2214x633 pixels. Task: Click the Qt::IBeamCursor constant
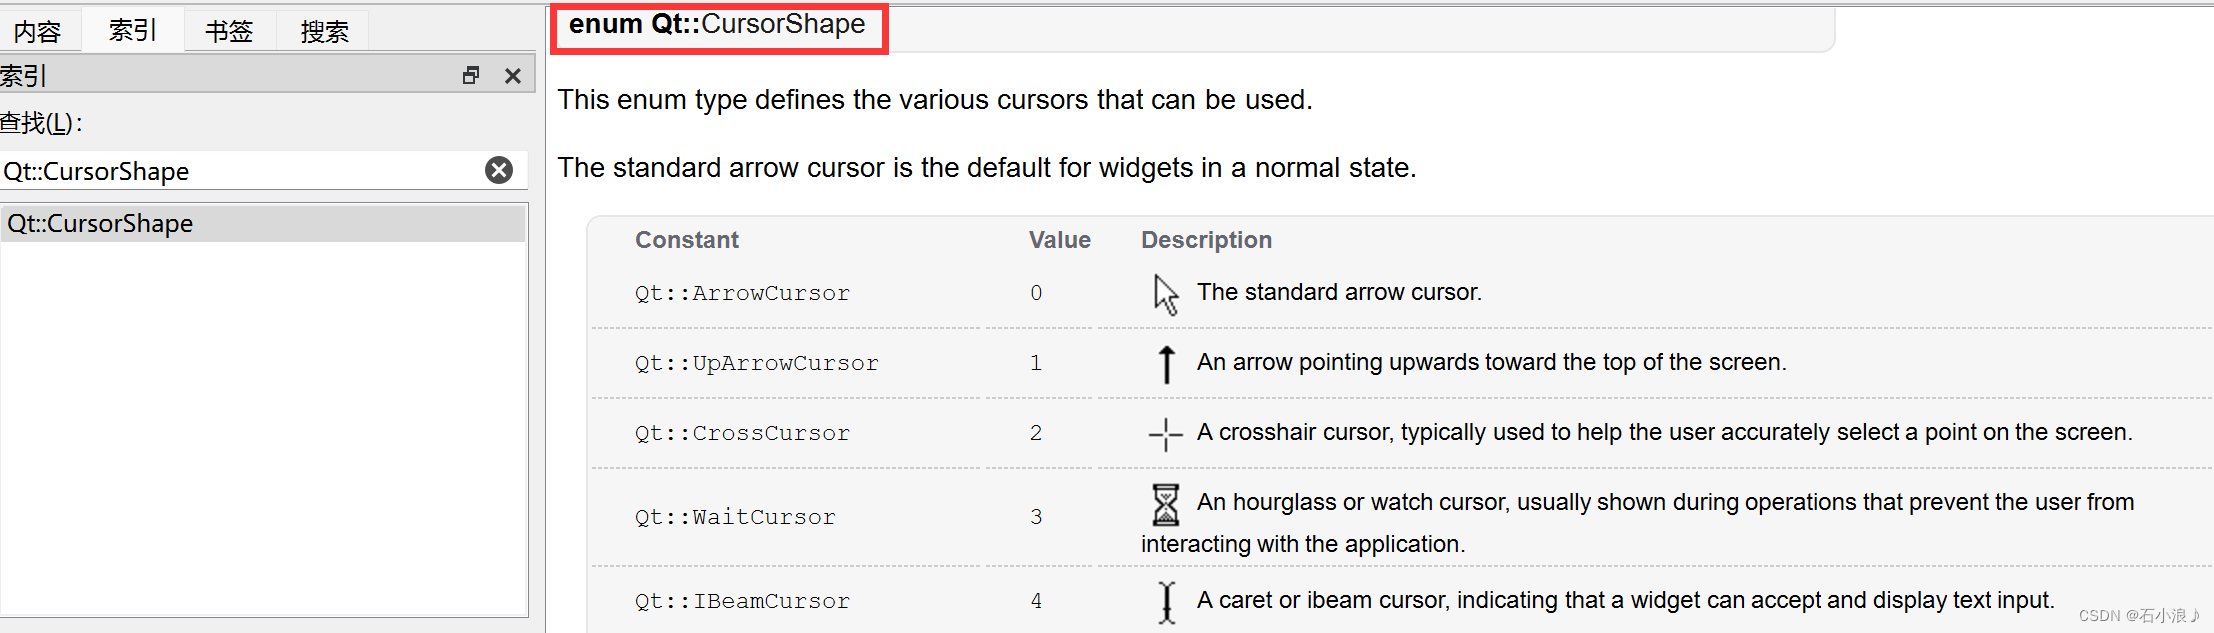[x=742, y=601]
